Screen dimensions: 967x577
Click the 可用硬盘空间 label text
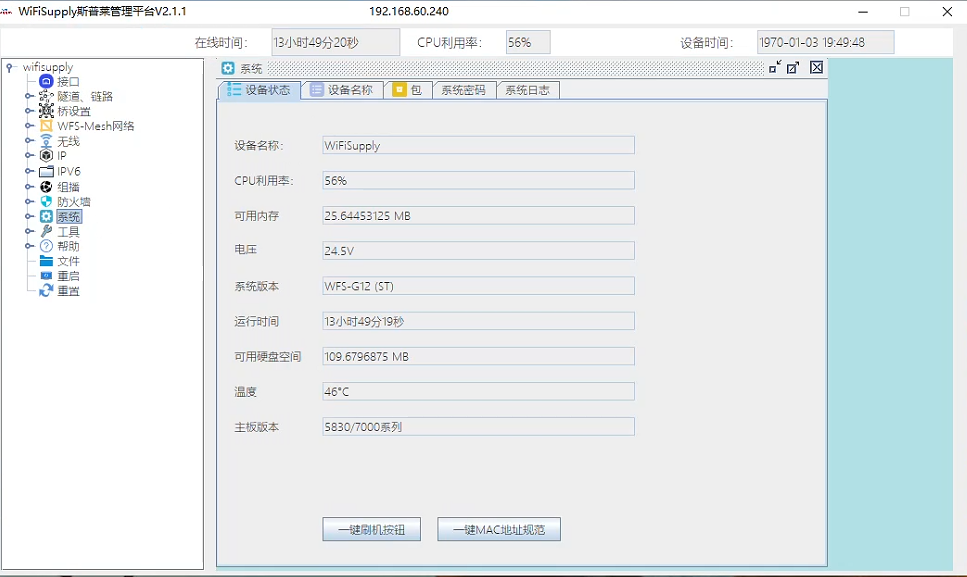pos(268,356)
